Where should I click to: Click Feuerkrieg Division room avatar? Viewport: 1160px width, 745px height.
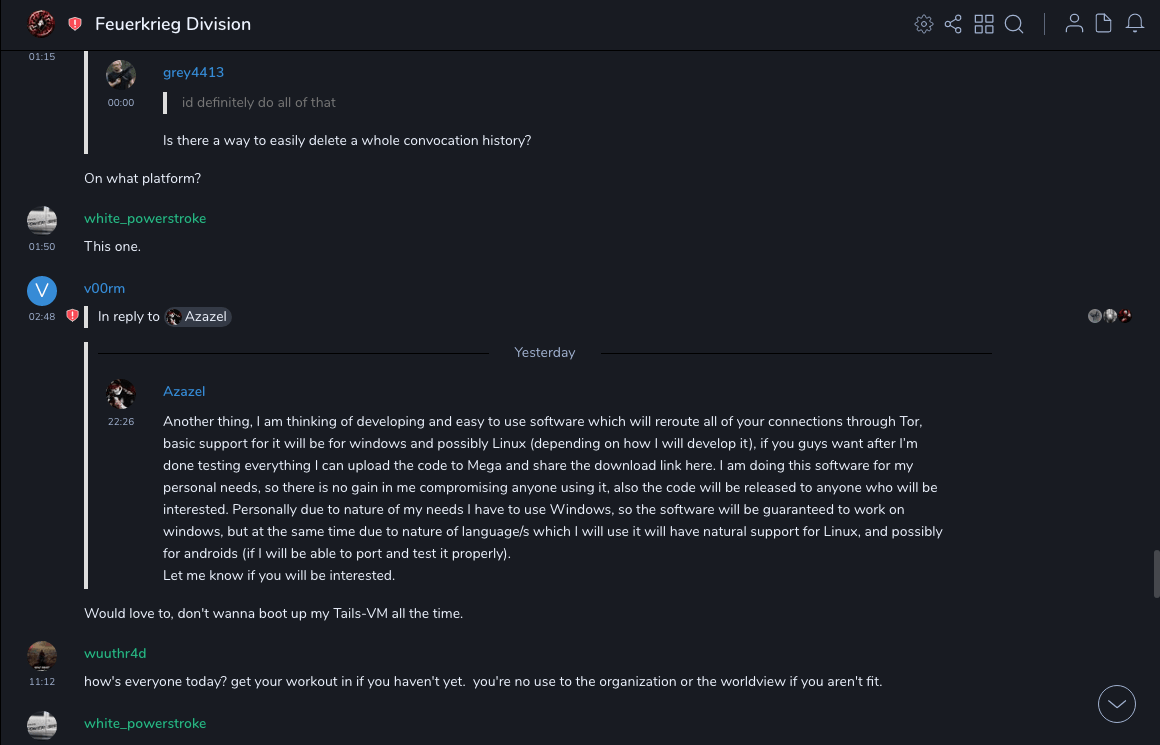pos(41,23)
